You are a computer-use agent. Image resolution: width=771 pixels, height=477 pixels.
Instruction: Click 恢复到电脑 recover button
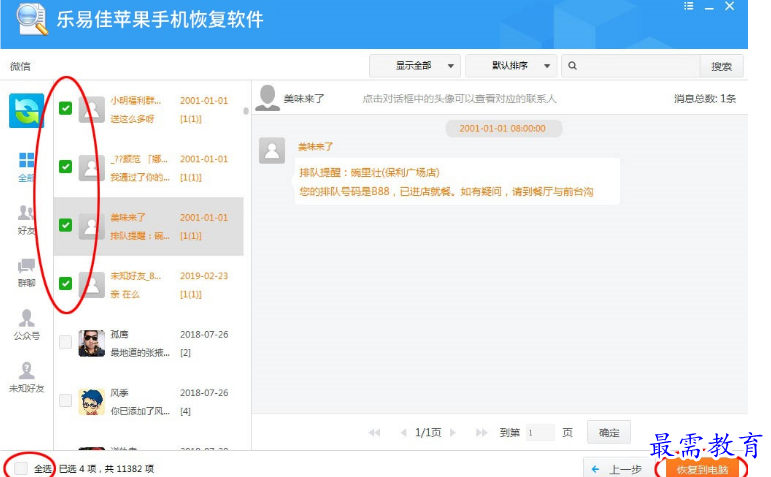coord(702,469)
